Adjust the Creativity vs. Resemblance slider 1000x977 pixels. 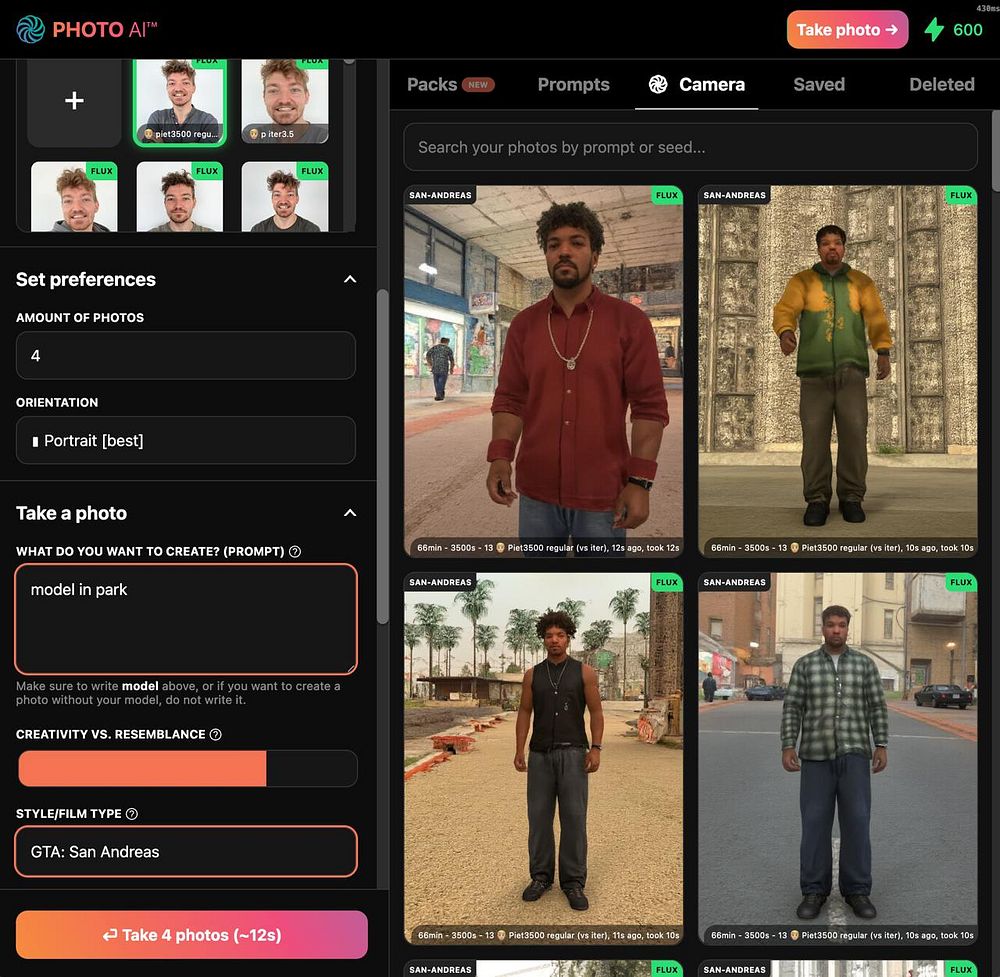click(187, 768)
